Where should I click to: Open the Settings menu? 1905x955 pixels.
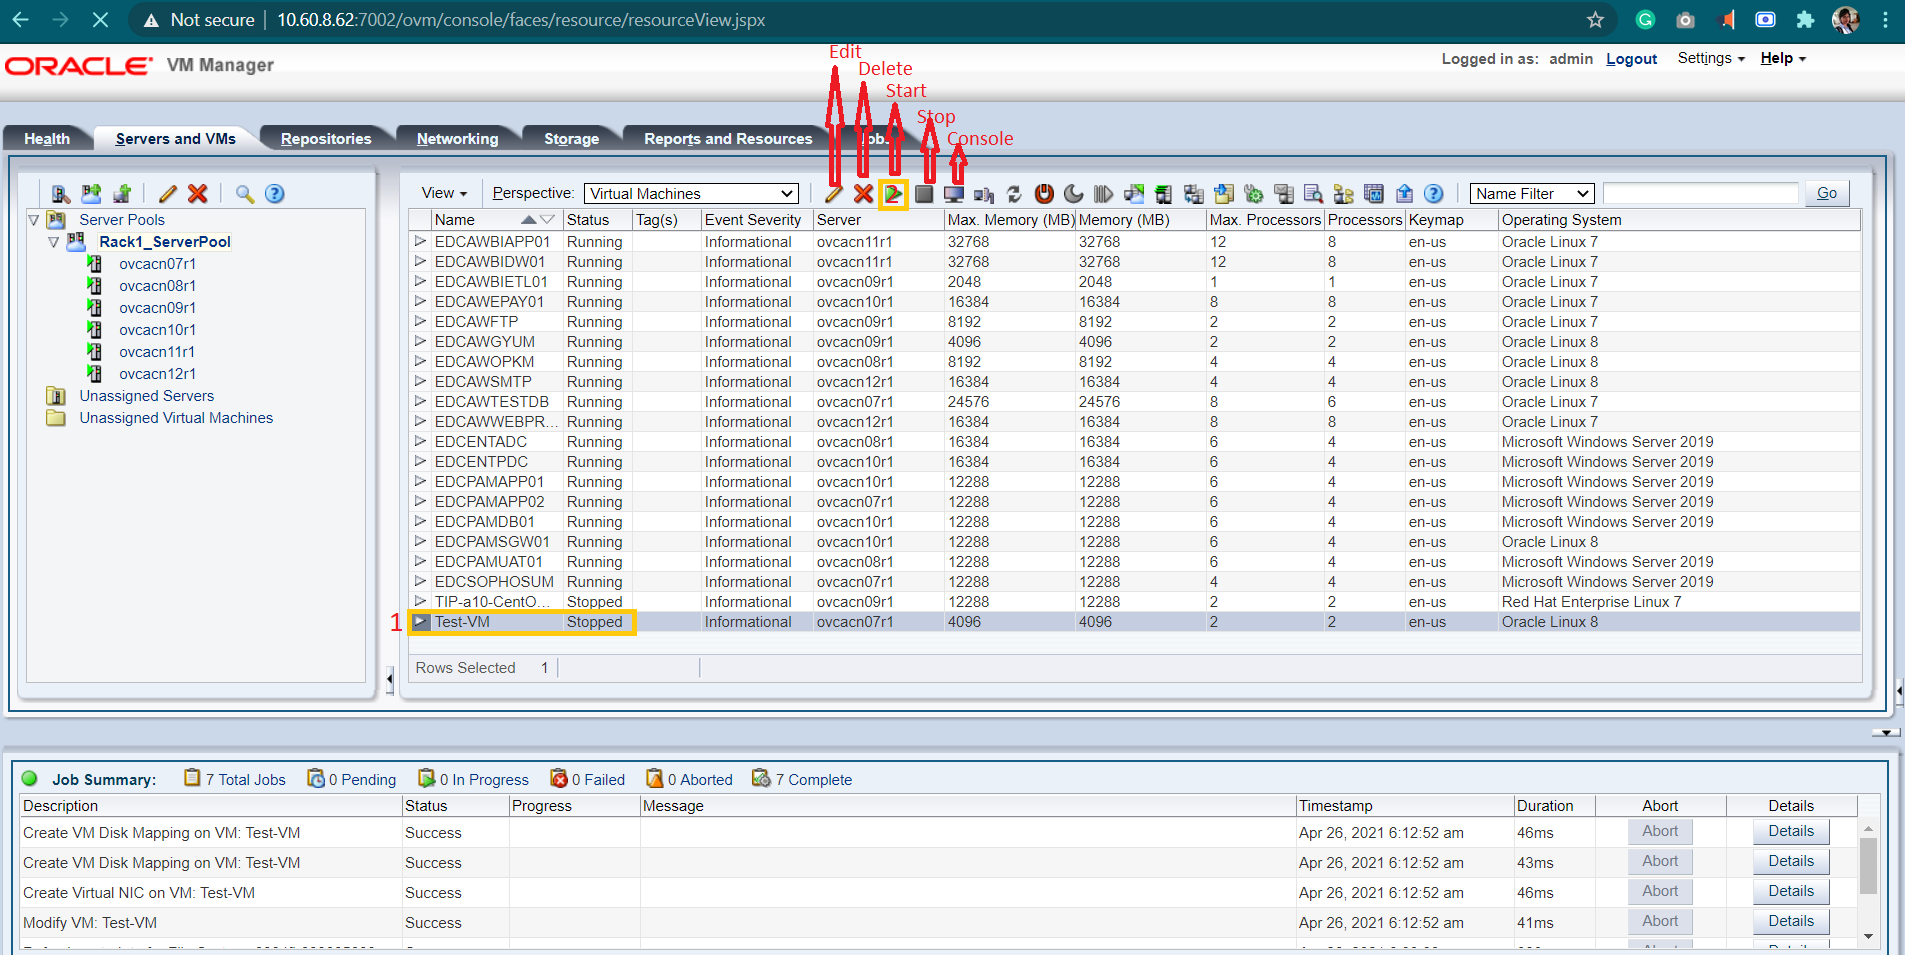click(1711, 58)
